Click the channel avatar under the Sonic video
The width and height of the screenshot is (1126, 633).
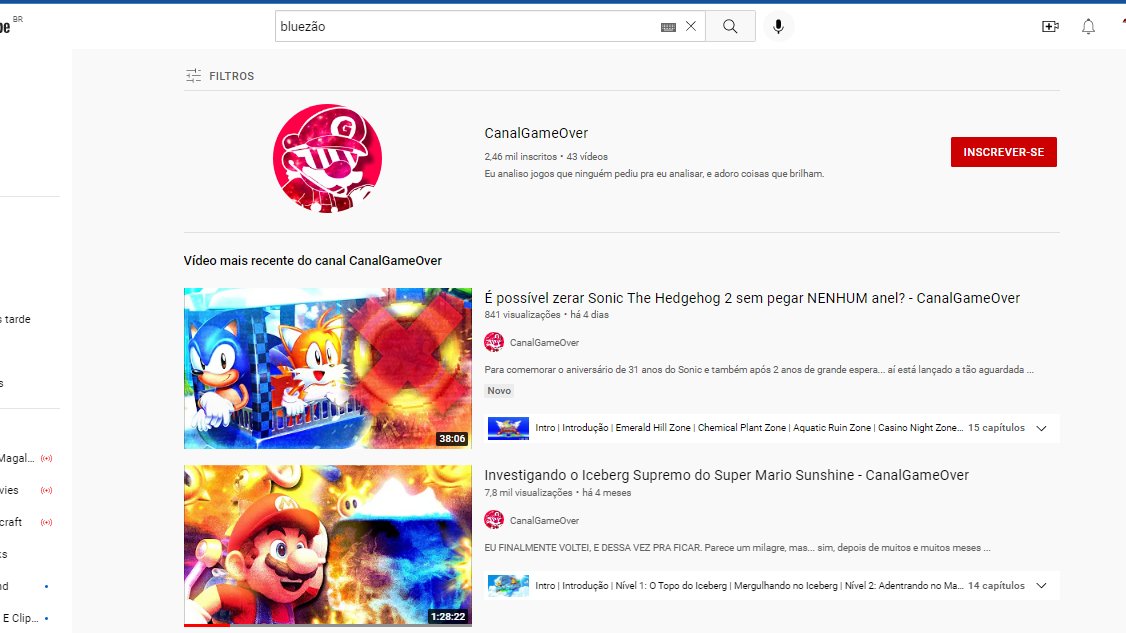point(494,342)
